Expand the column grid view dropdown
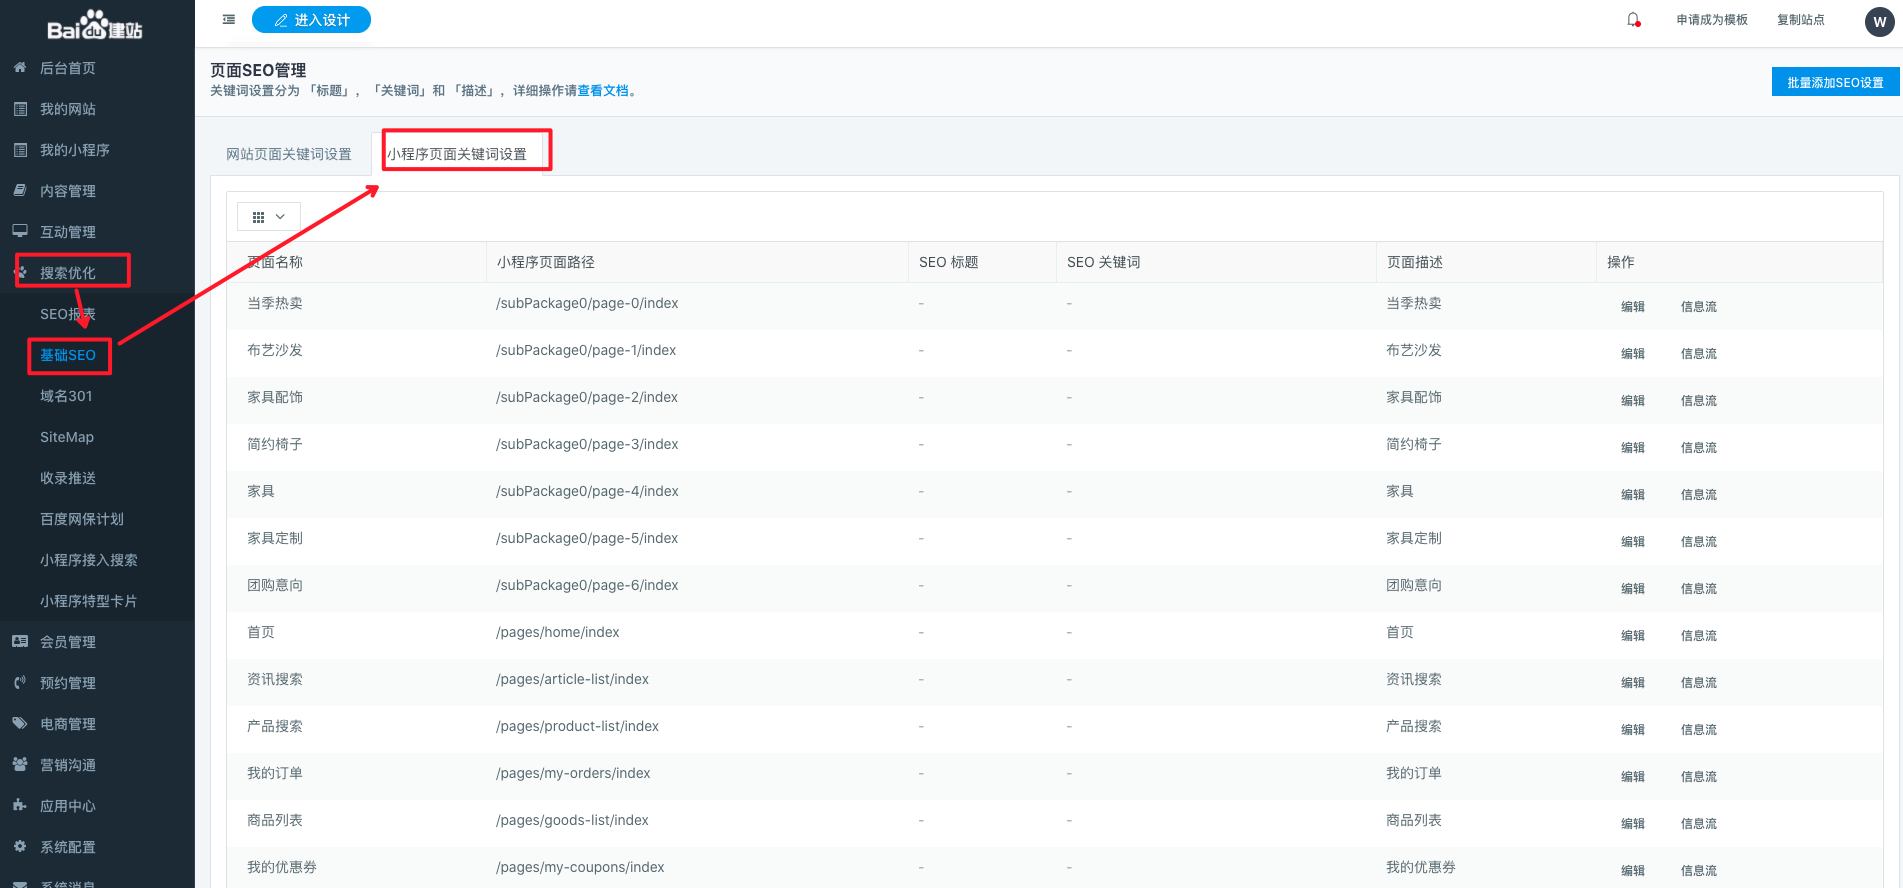This screenshot has width=1903, height=888. coord(268,217)
